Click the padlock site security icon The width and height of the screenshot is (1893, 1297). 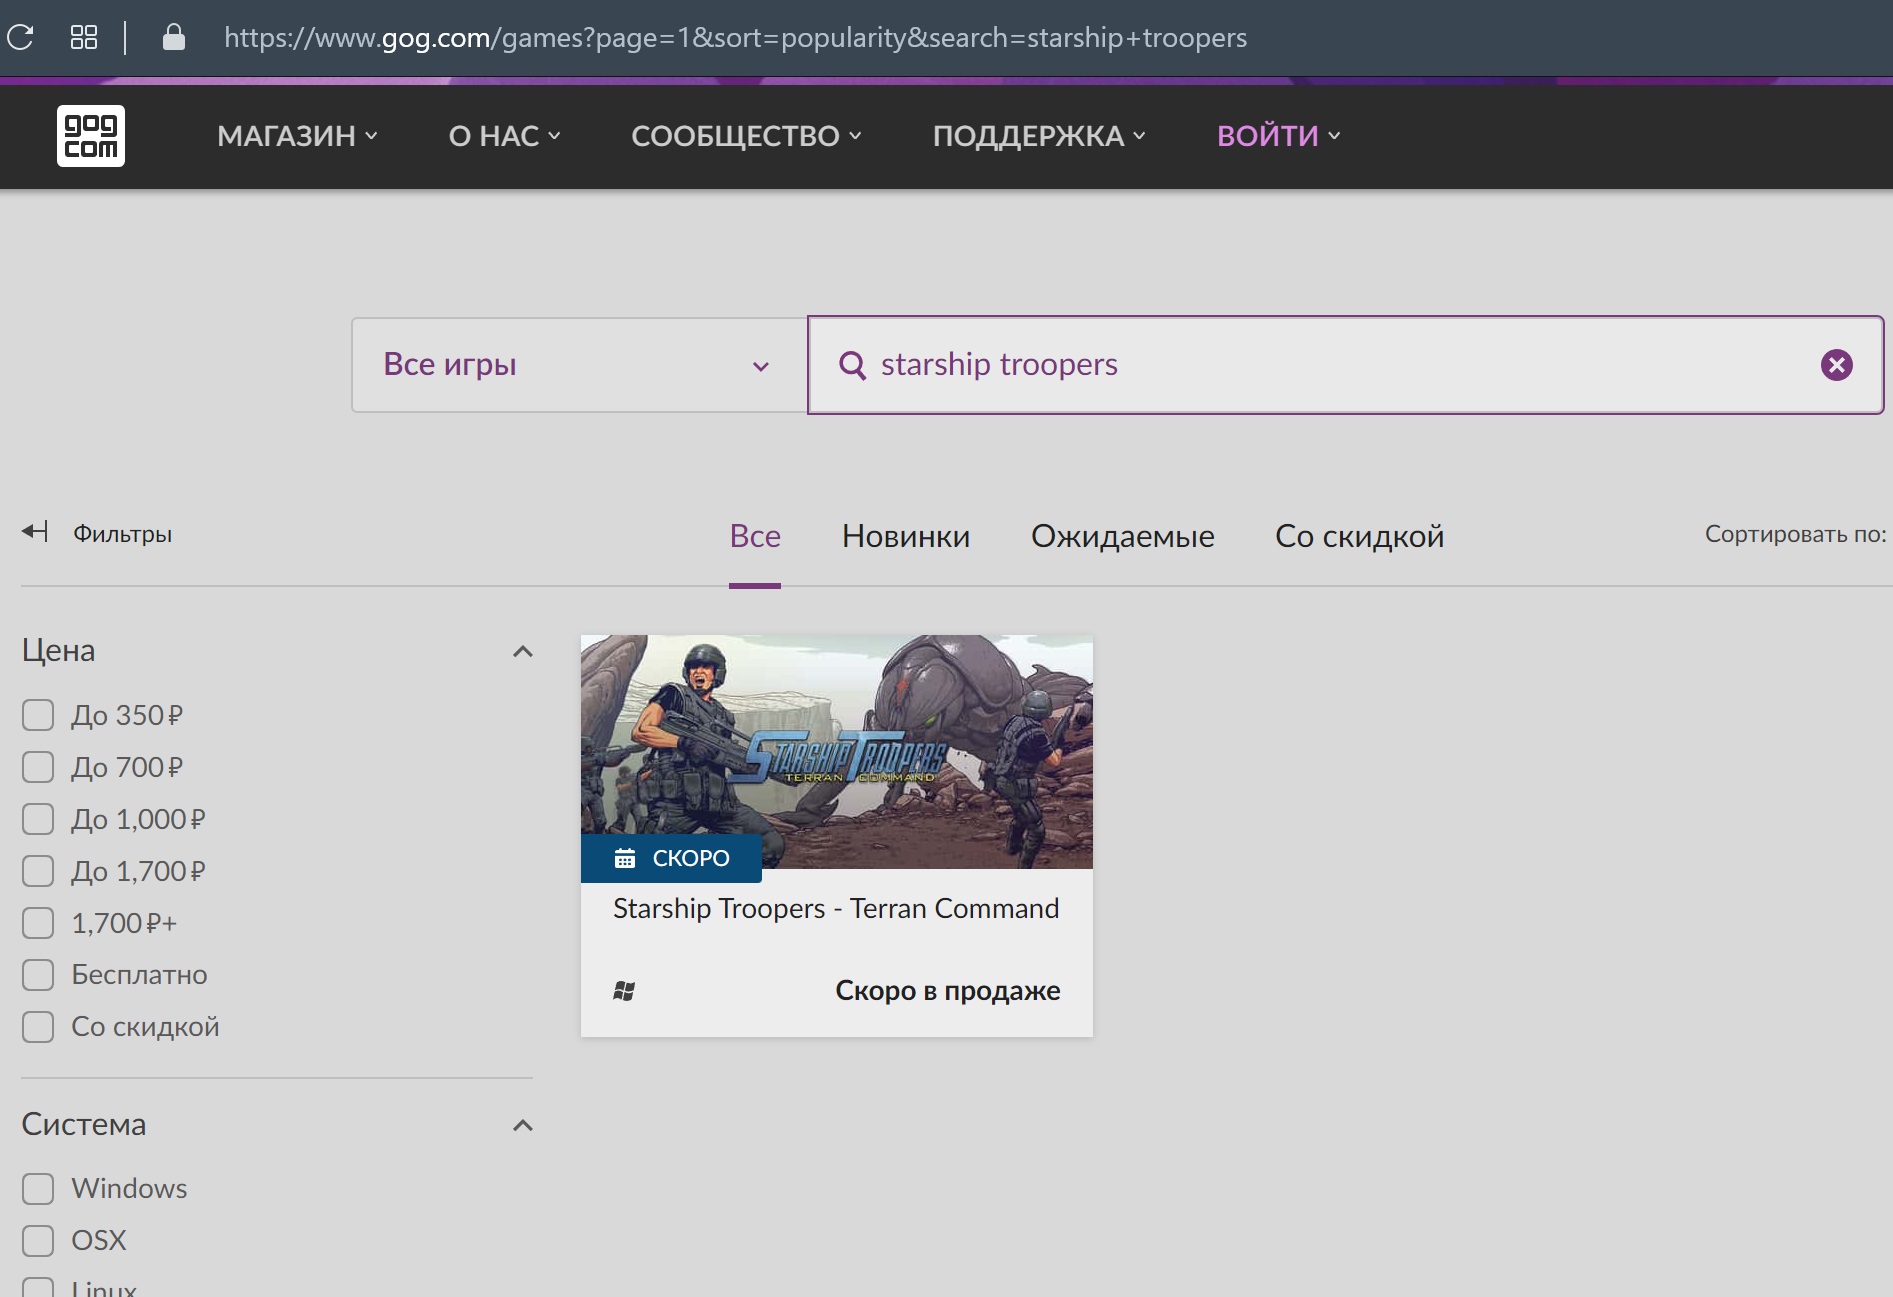(174, 37)
